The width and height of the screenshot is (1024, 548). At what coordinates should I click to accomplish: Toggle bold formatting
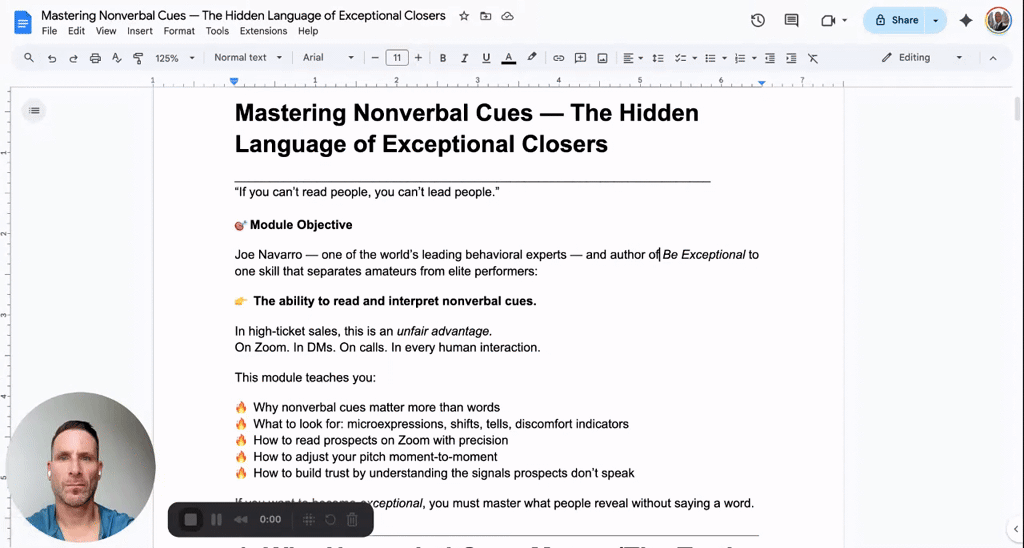pyautogui.click(x=443, y=58)
